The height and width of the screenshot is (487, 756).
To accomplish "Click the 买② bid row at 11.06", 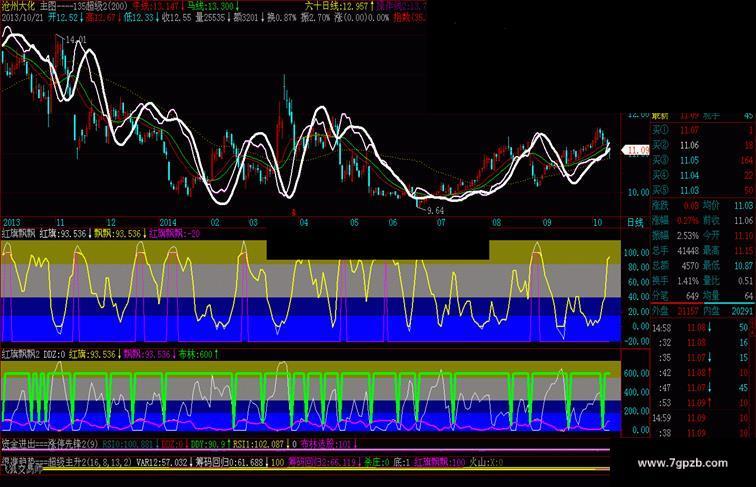I will click(x=703, y=145).
